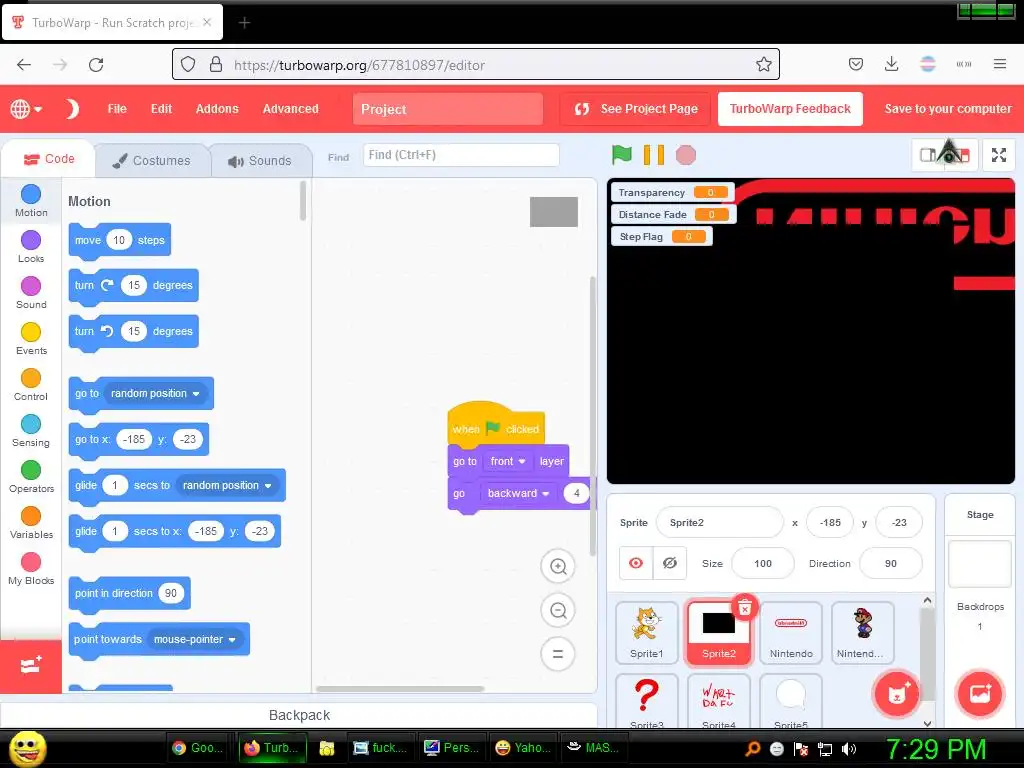Select the Motion block category
This screenshot has height=768, width=1024.
31,200
